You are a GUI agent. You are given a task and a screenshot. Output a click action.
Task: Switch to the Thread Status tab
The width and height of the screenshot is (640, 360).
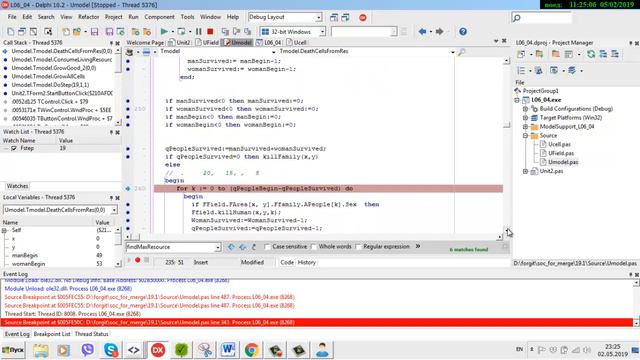tap(91, 334)
